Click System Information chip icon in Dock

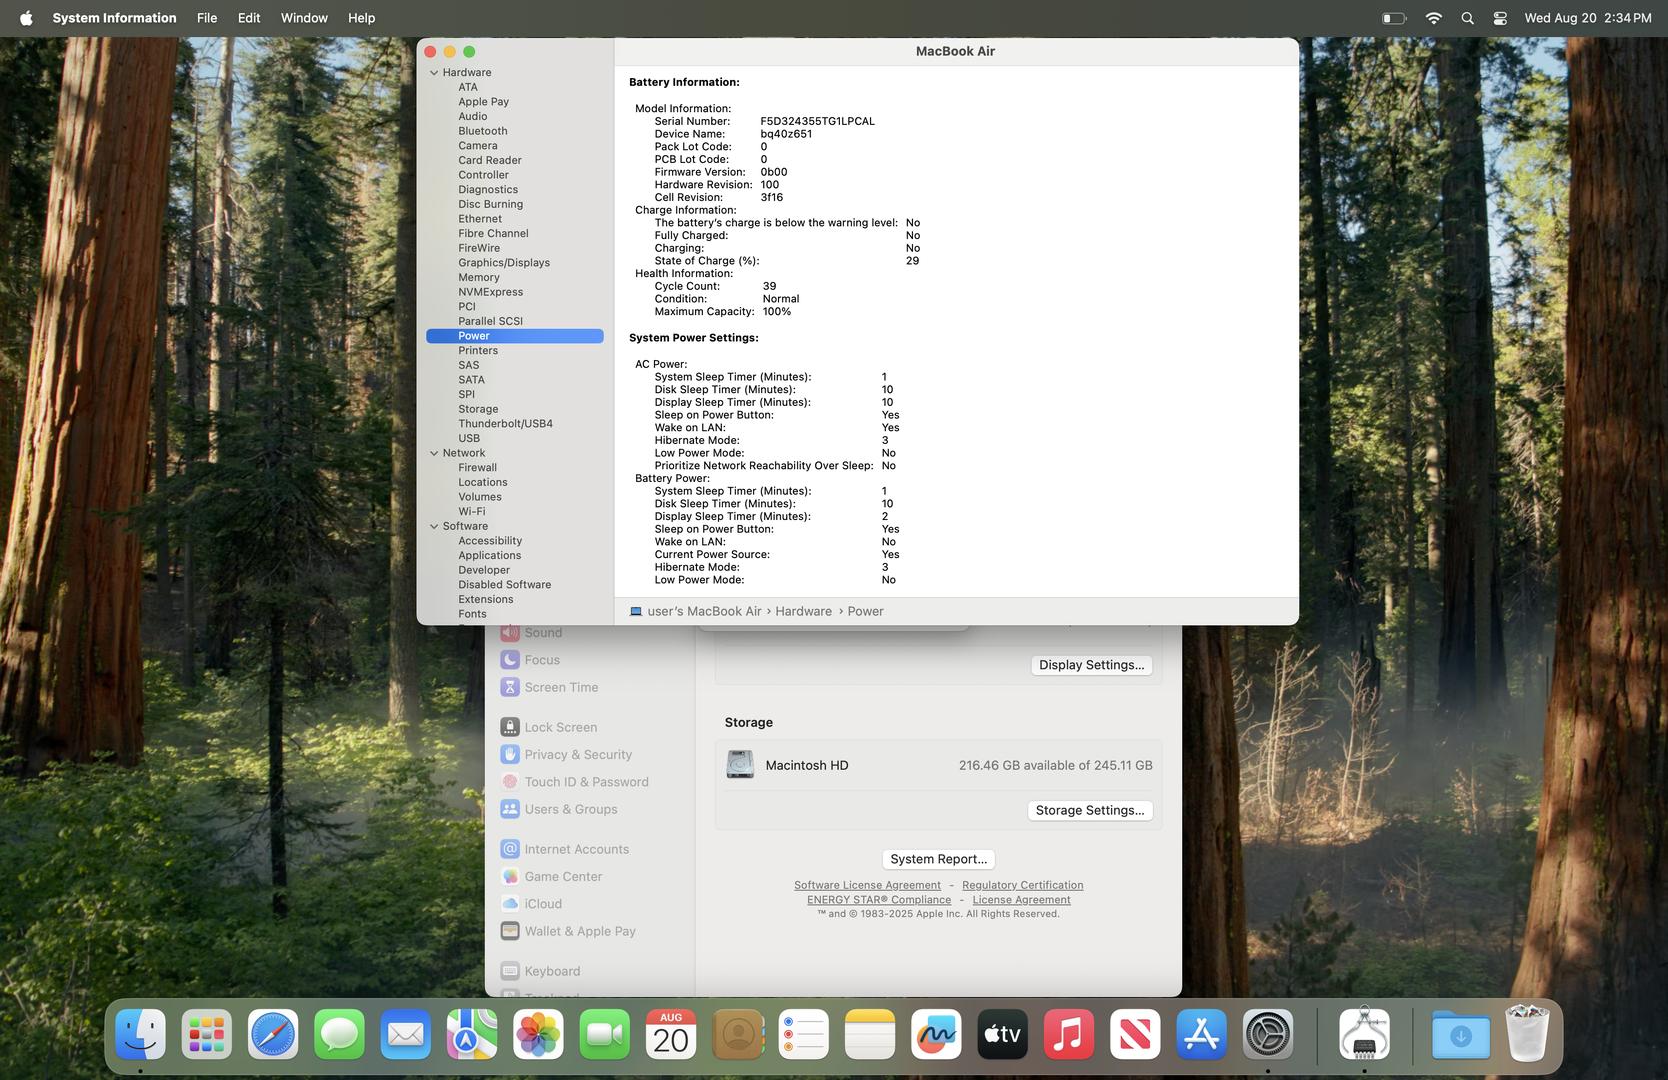(x=1364, y=1034)
